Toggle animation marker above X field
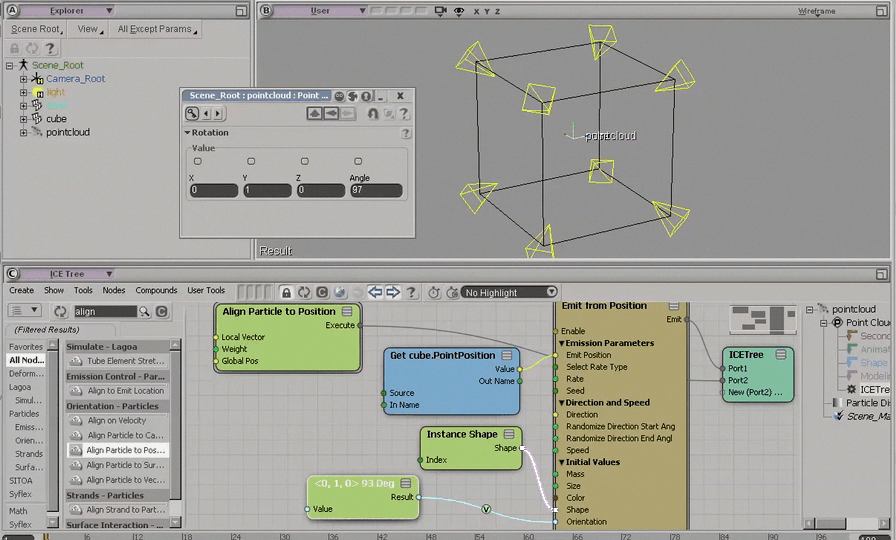 (x=198, y=162)
